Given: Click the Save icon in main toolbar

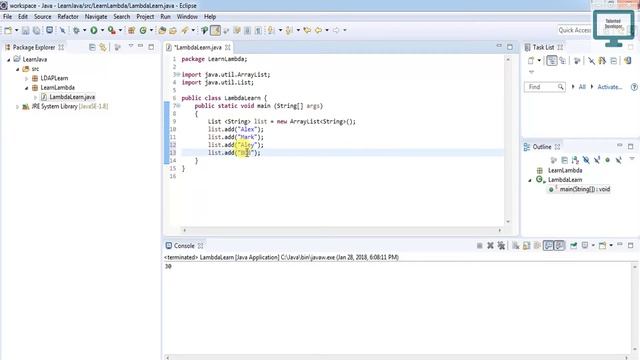Looking at the screenshot, I should (25, 30).
